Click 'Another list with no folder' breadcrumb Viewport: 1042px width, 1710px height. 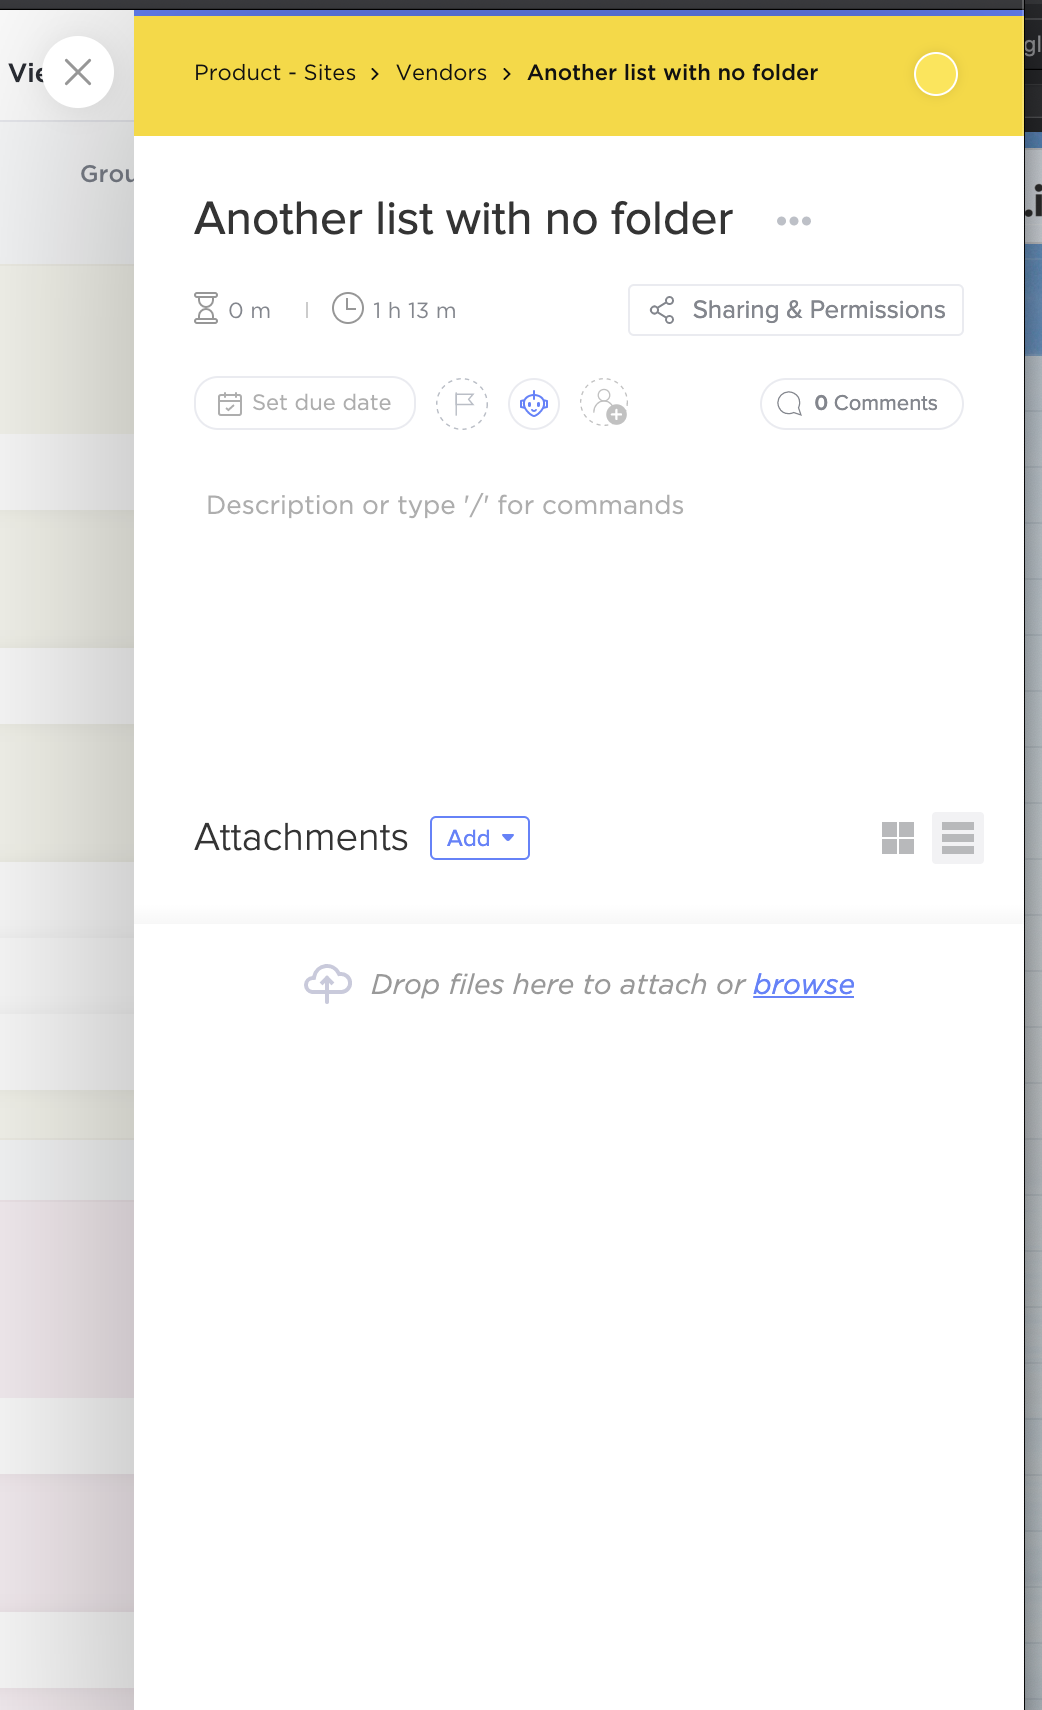pos(672,73)
